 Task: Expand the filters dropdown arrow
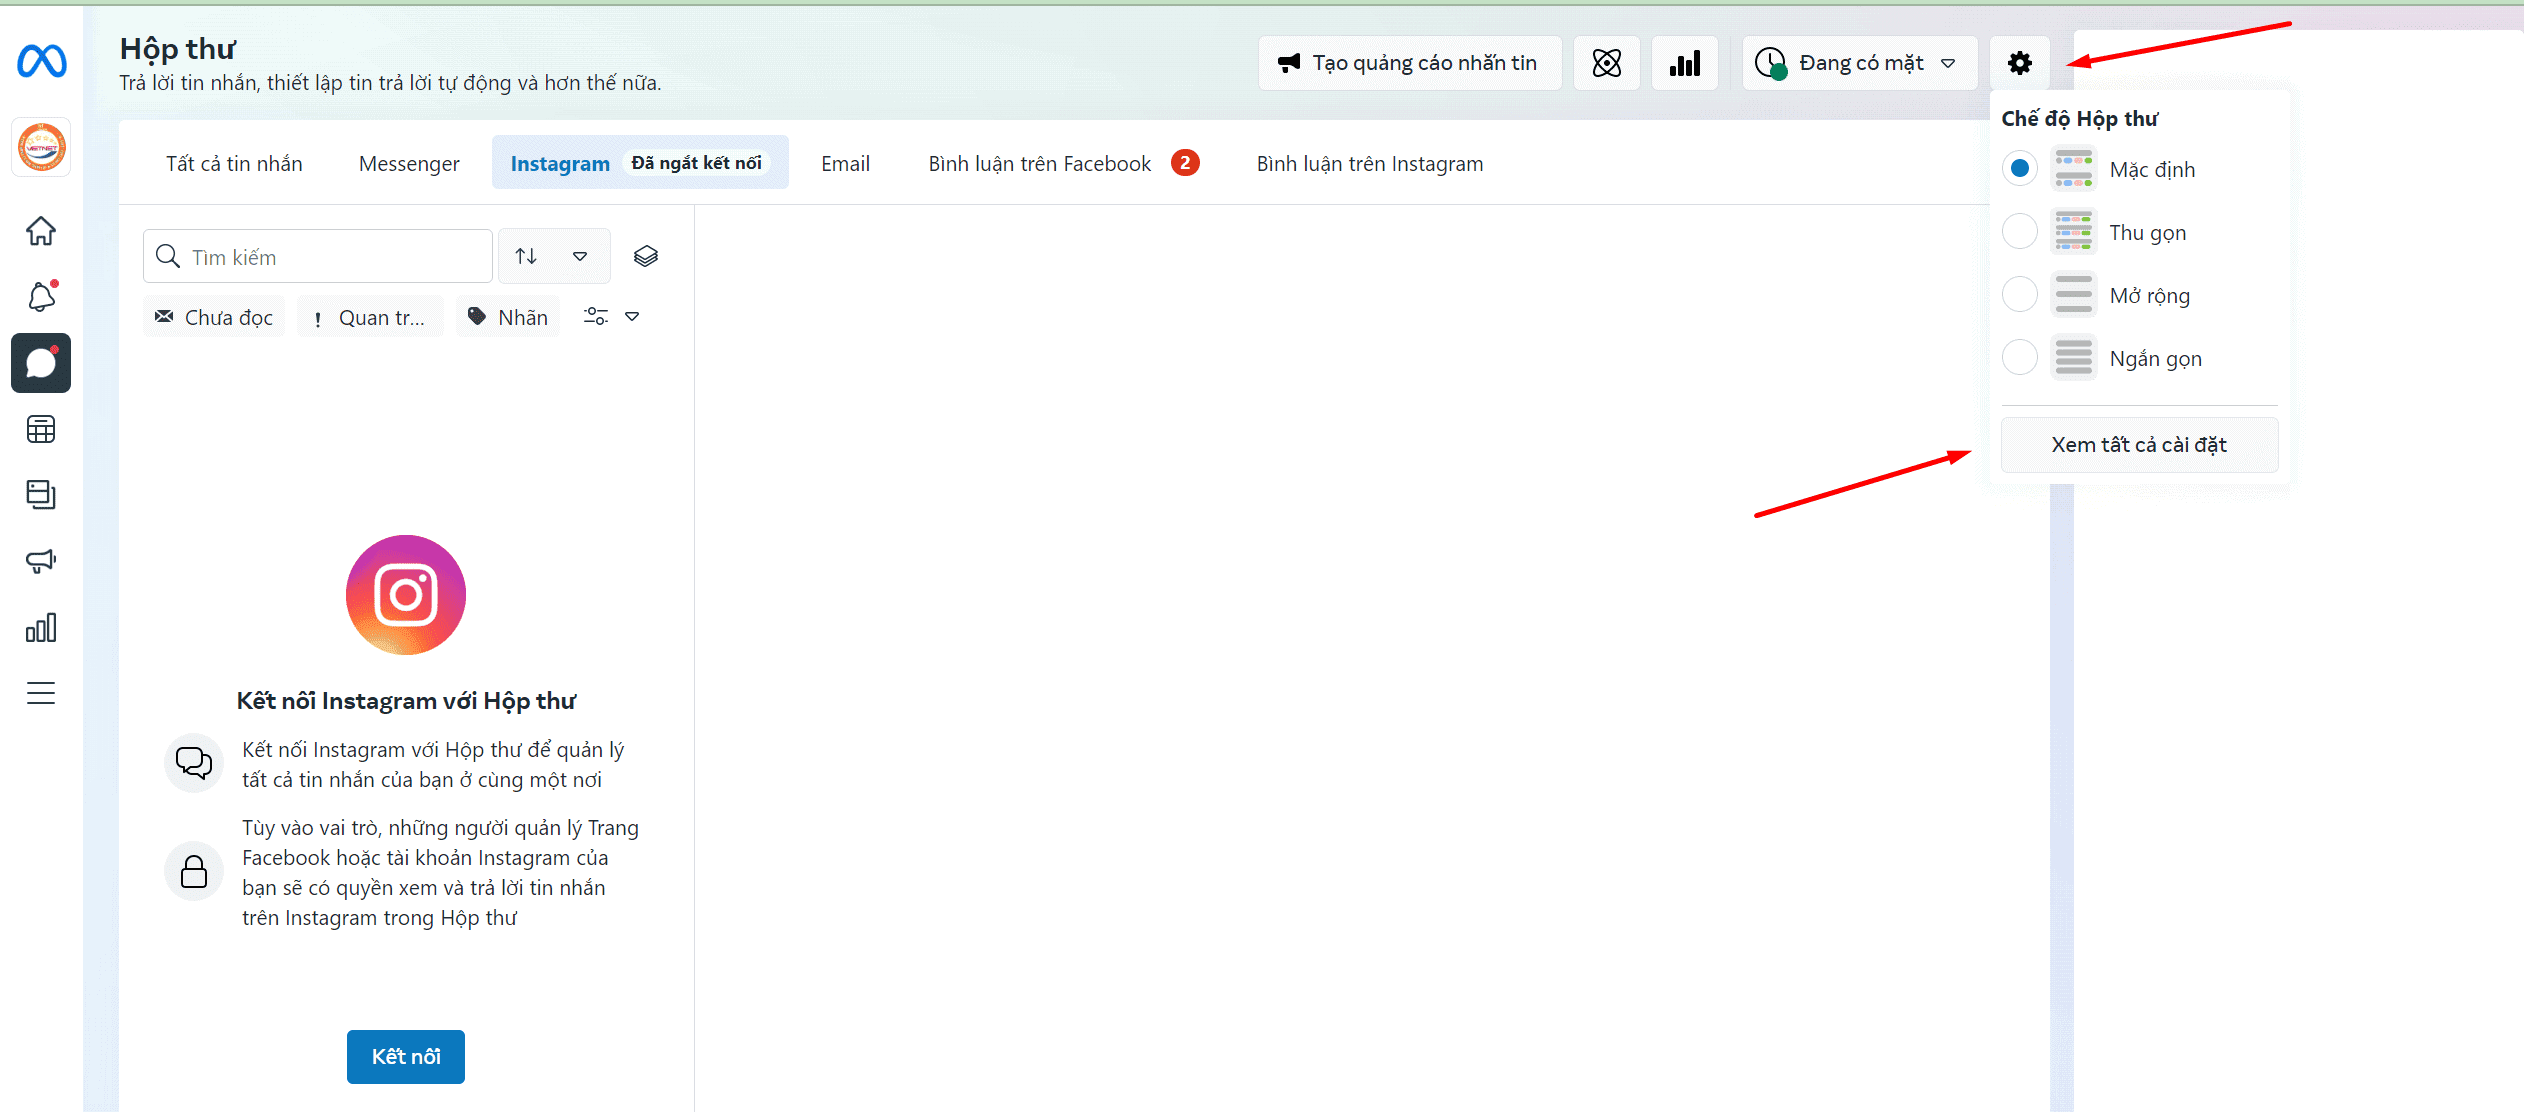click(632, 317)
